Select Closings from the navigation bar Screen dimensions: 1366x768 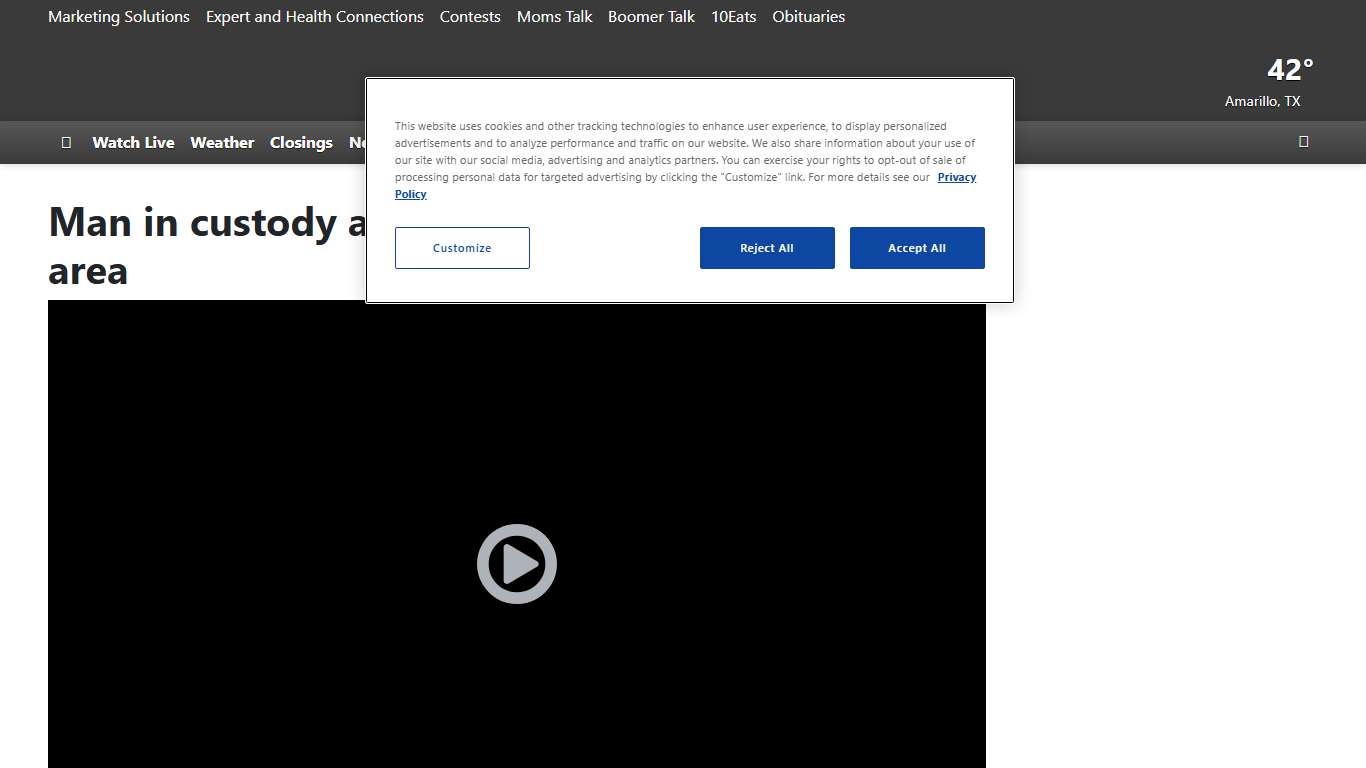[x=301, y=142]
